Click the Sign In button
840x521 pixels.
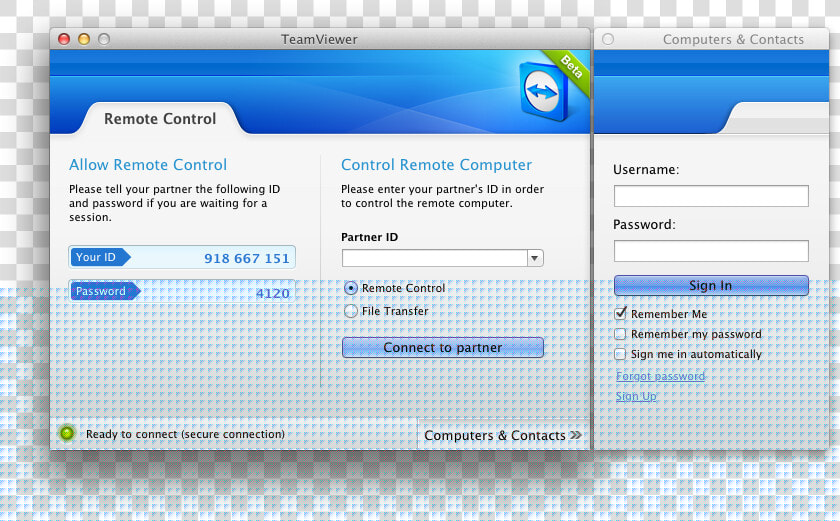click(x=711, y=285)
